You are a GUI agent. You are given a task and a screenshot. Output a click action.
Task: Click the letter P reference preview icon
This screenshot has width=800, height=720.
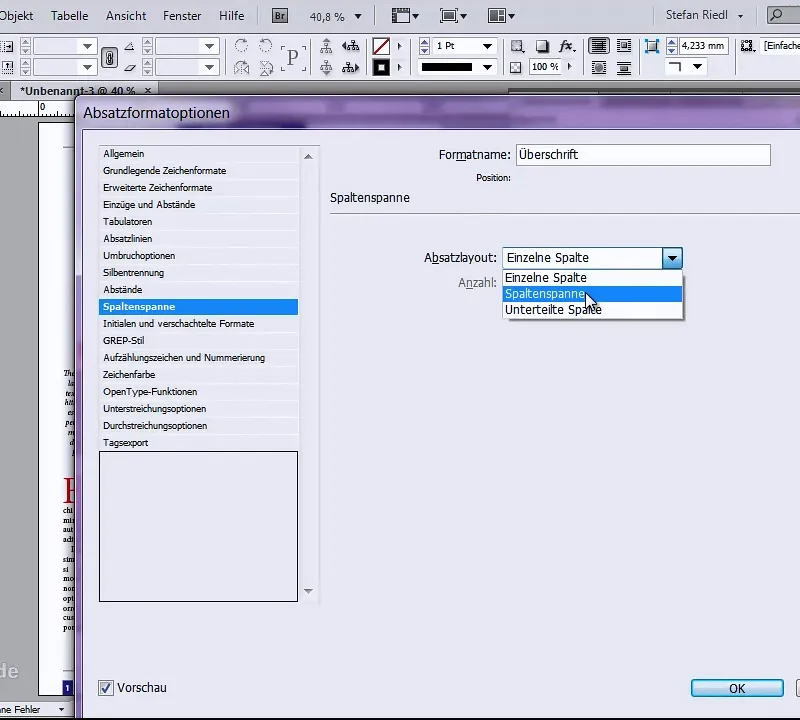[293, 57]
